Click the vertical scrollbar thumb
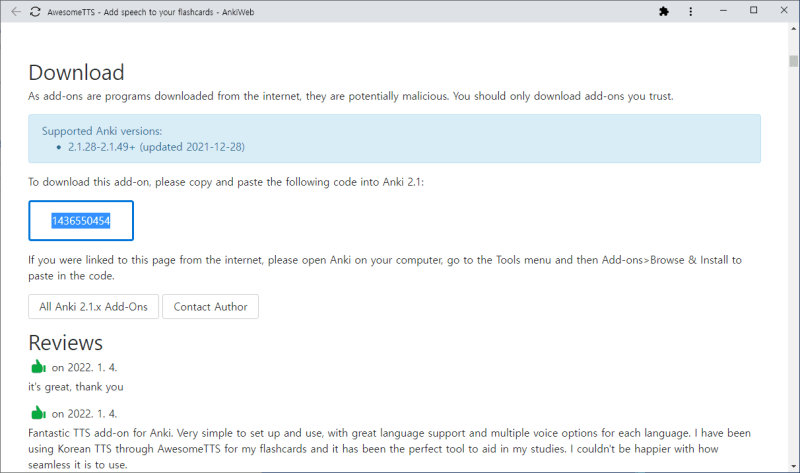This screenshot has width=800, height=473. tap(793, 60)
